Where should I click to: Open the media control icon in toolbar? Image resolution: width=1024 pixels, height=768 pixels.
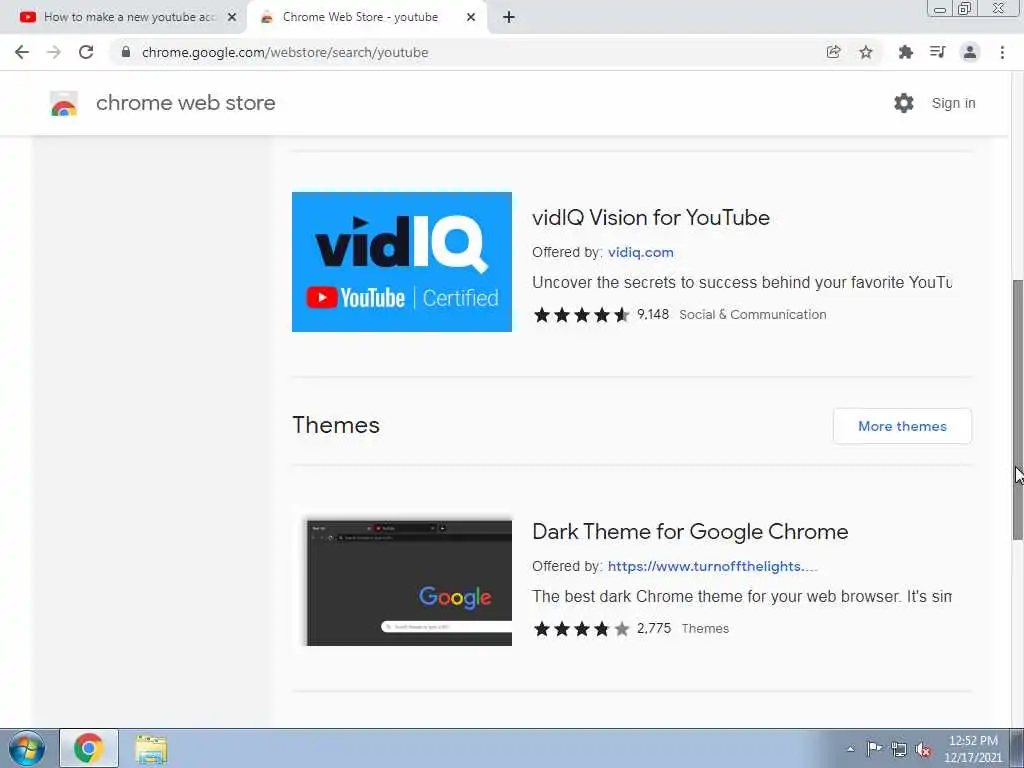(938, 52)
